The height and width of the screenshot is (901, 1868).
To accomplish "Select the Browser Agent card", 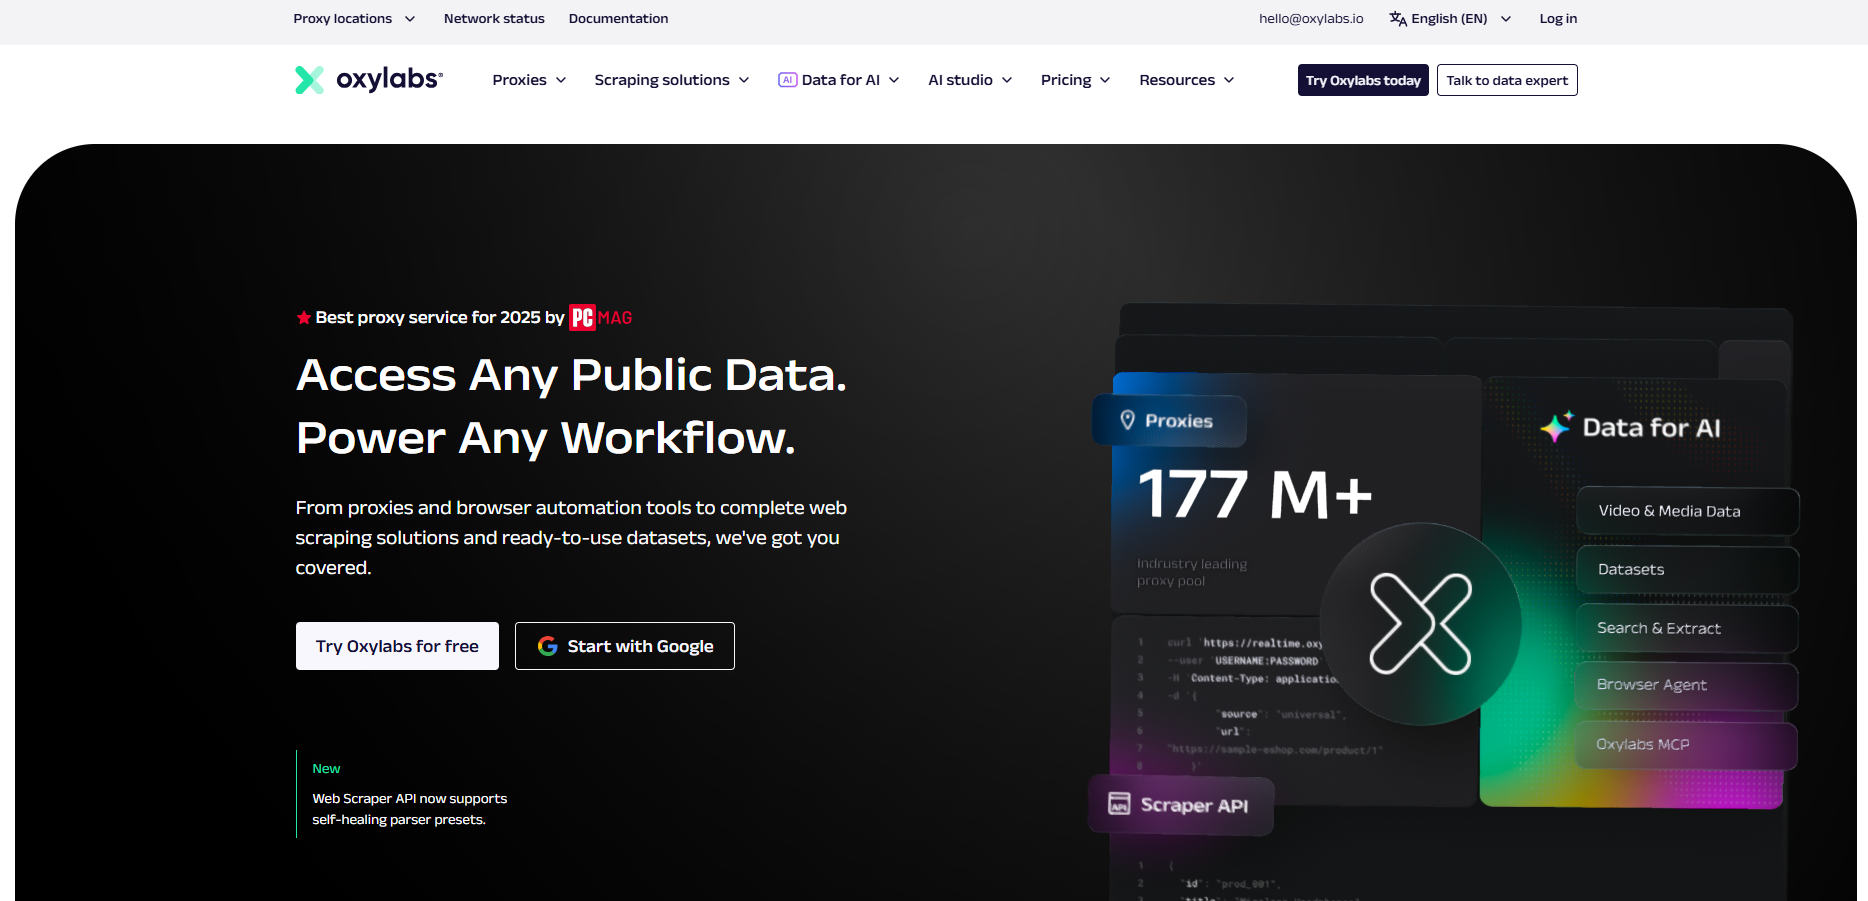I will point(1685,686).
